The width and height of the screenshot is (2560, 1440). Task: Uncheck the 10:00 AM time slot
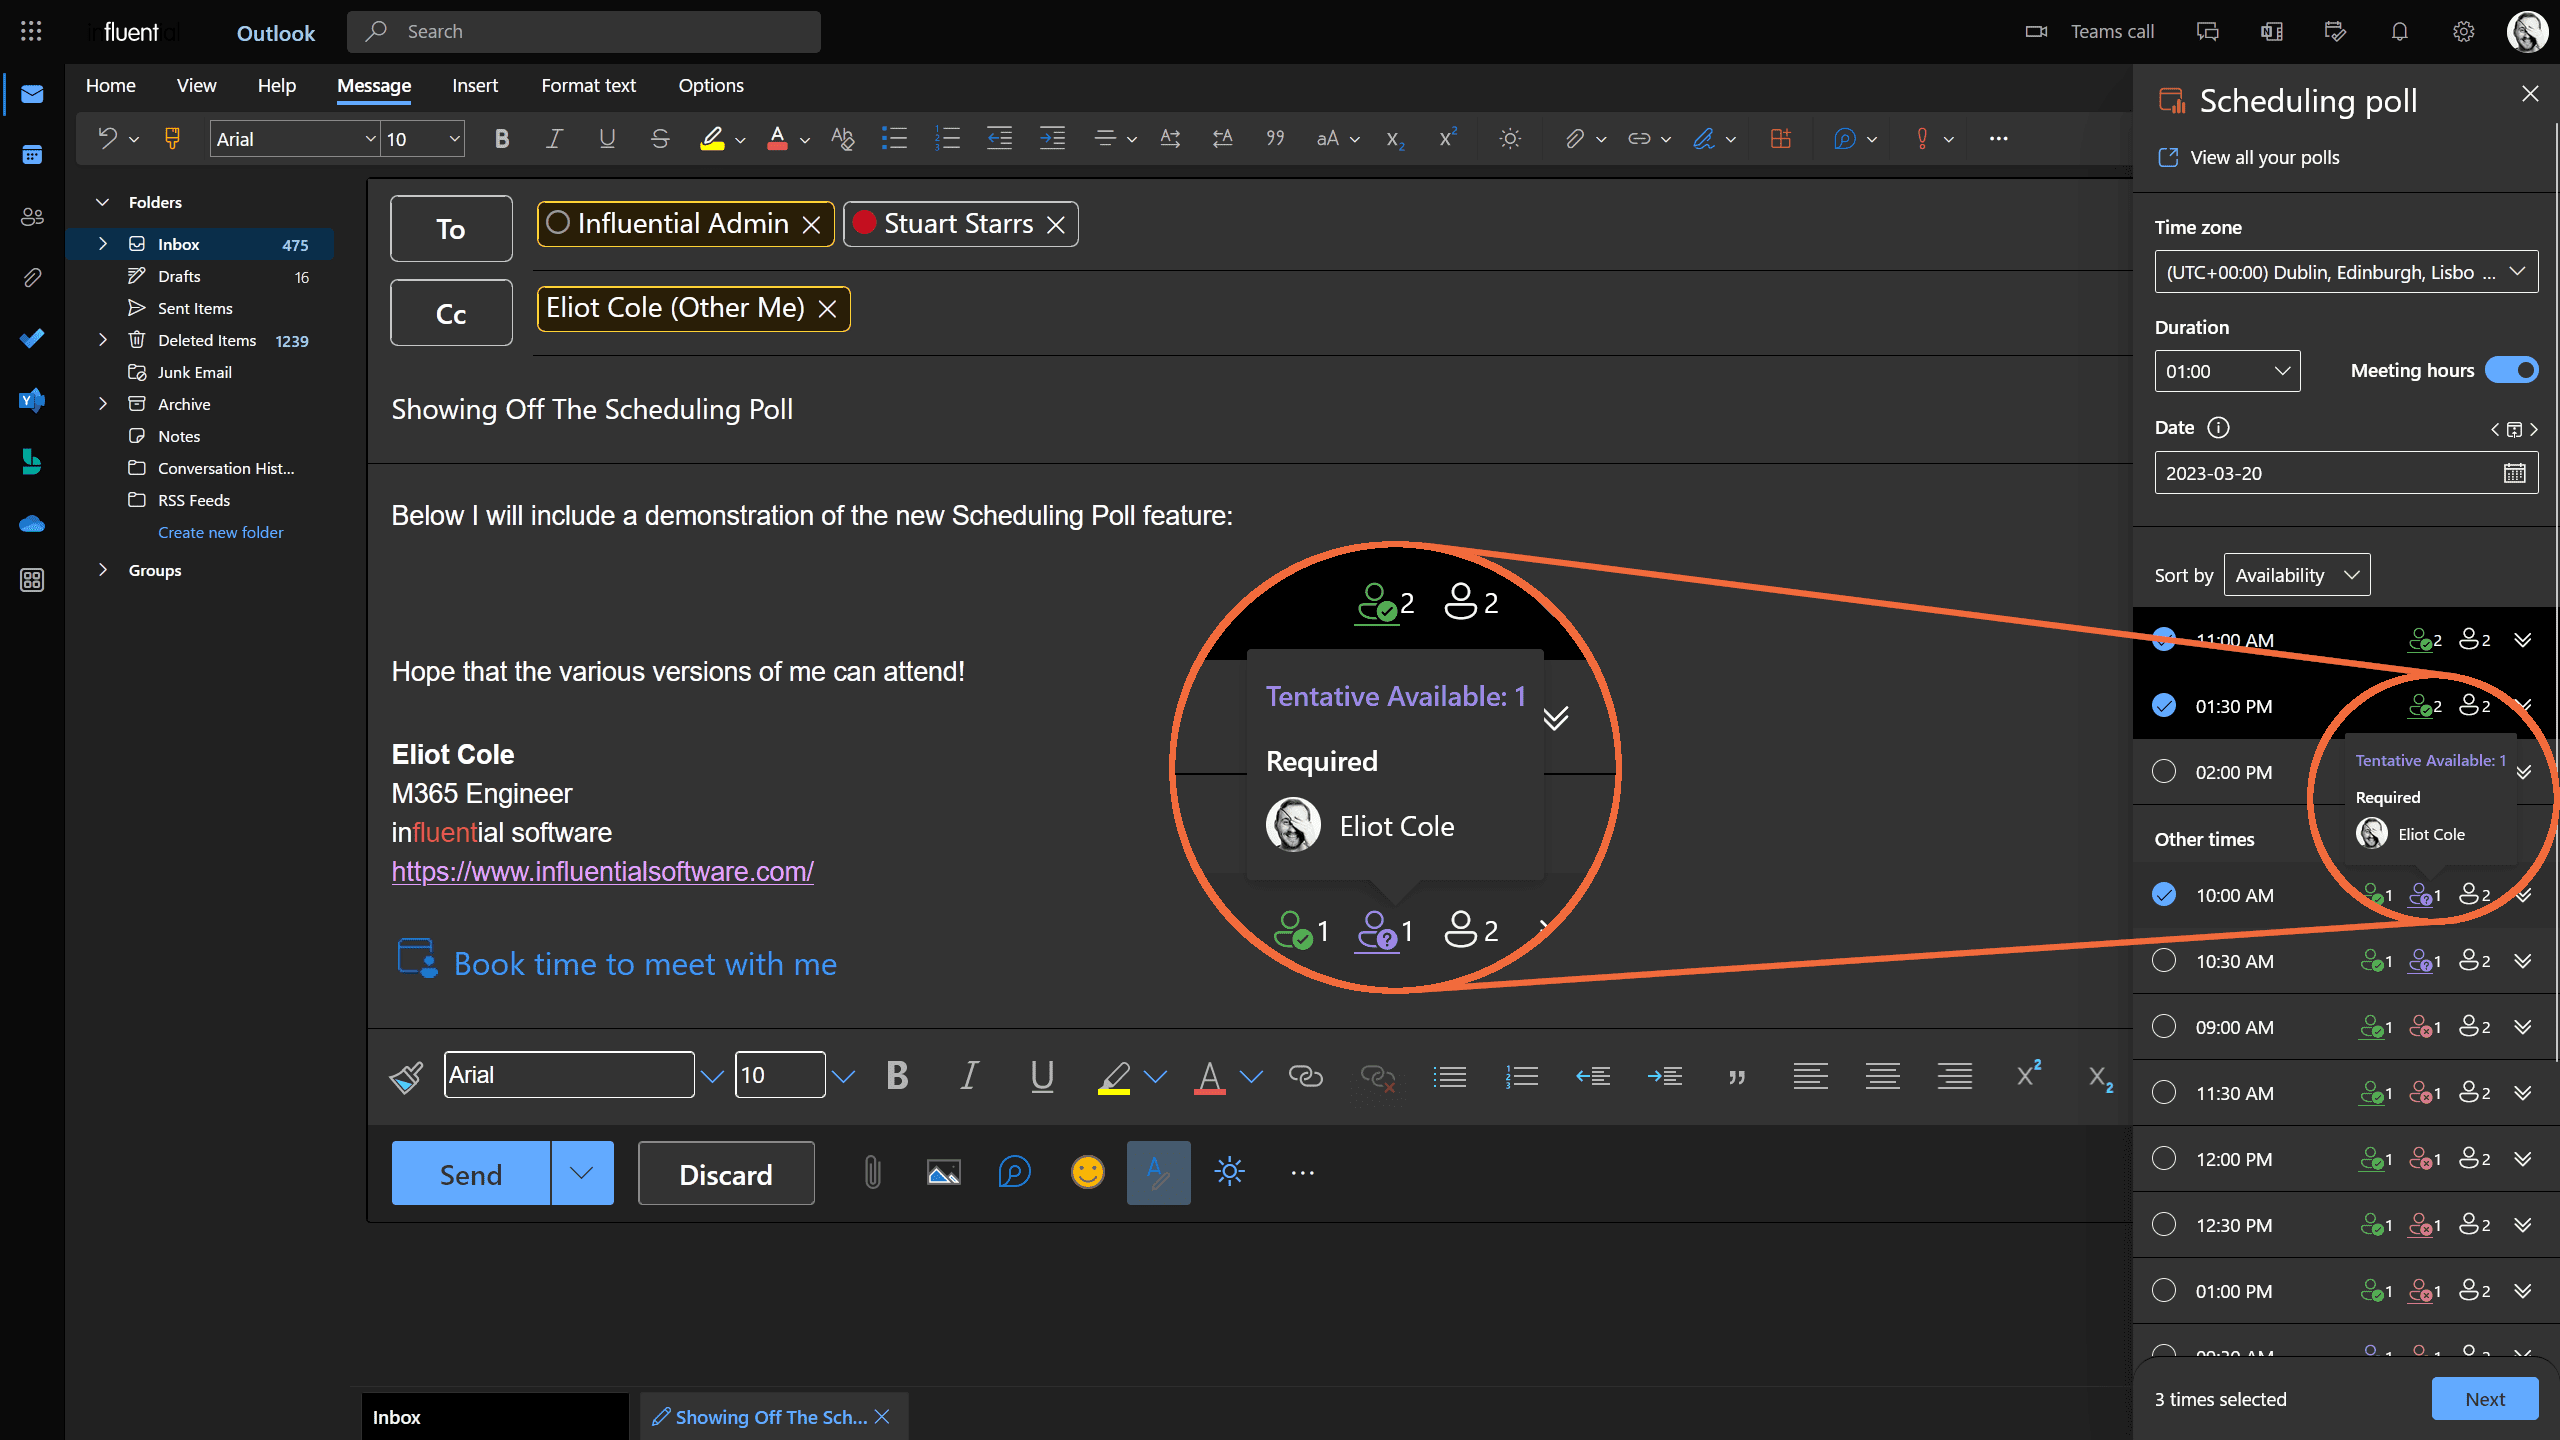point(2164,895)
